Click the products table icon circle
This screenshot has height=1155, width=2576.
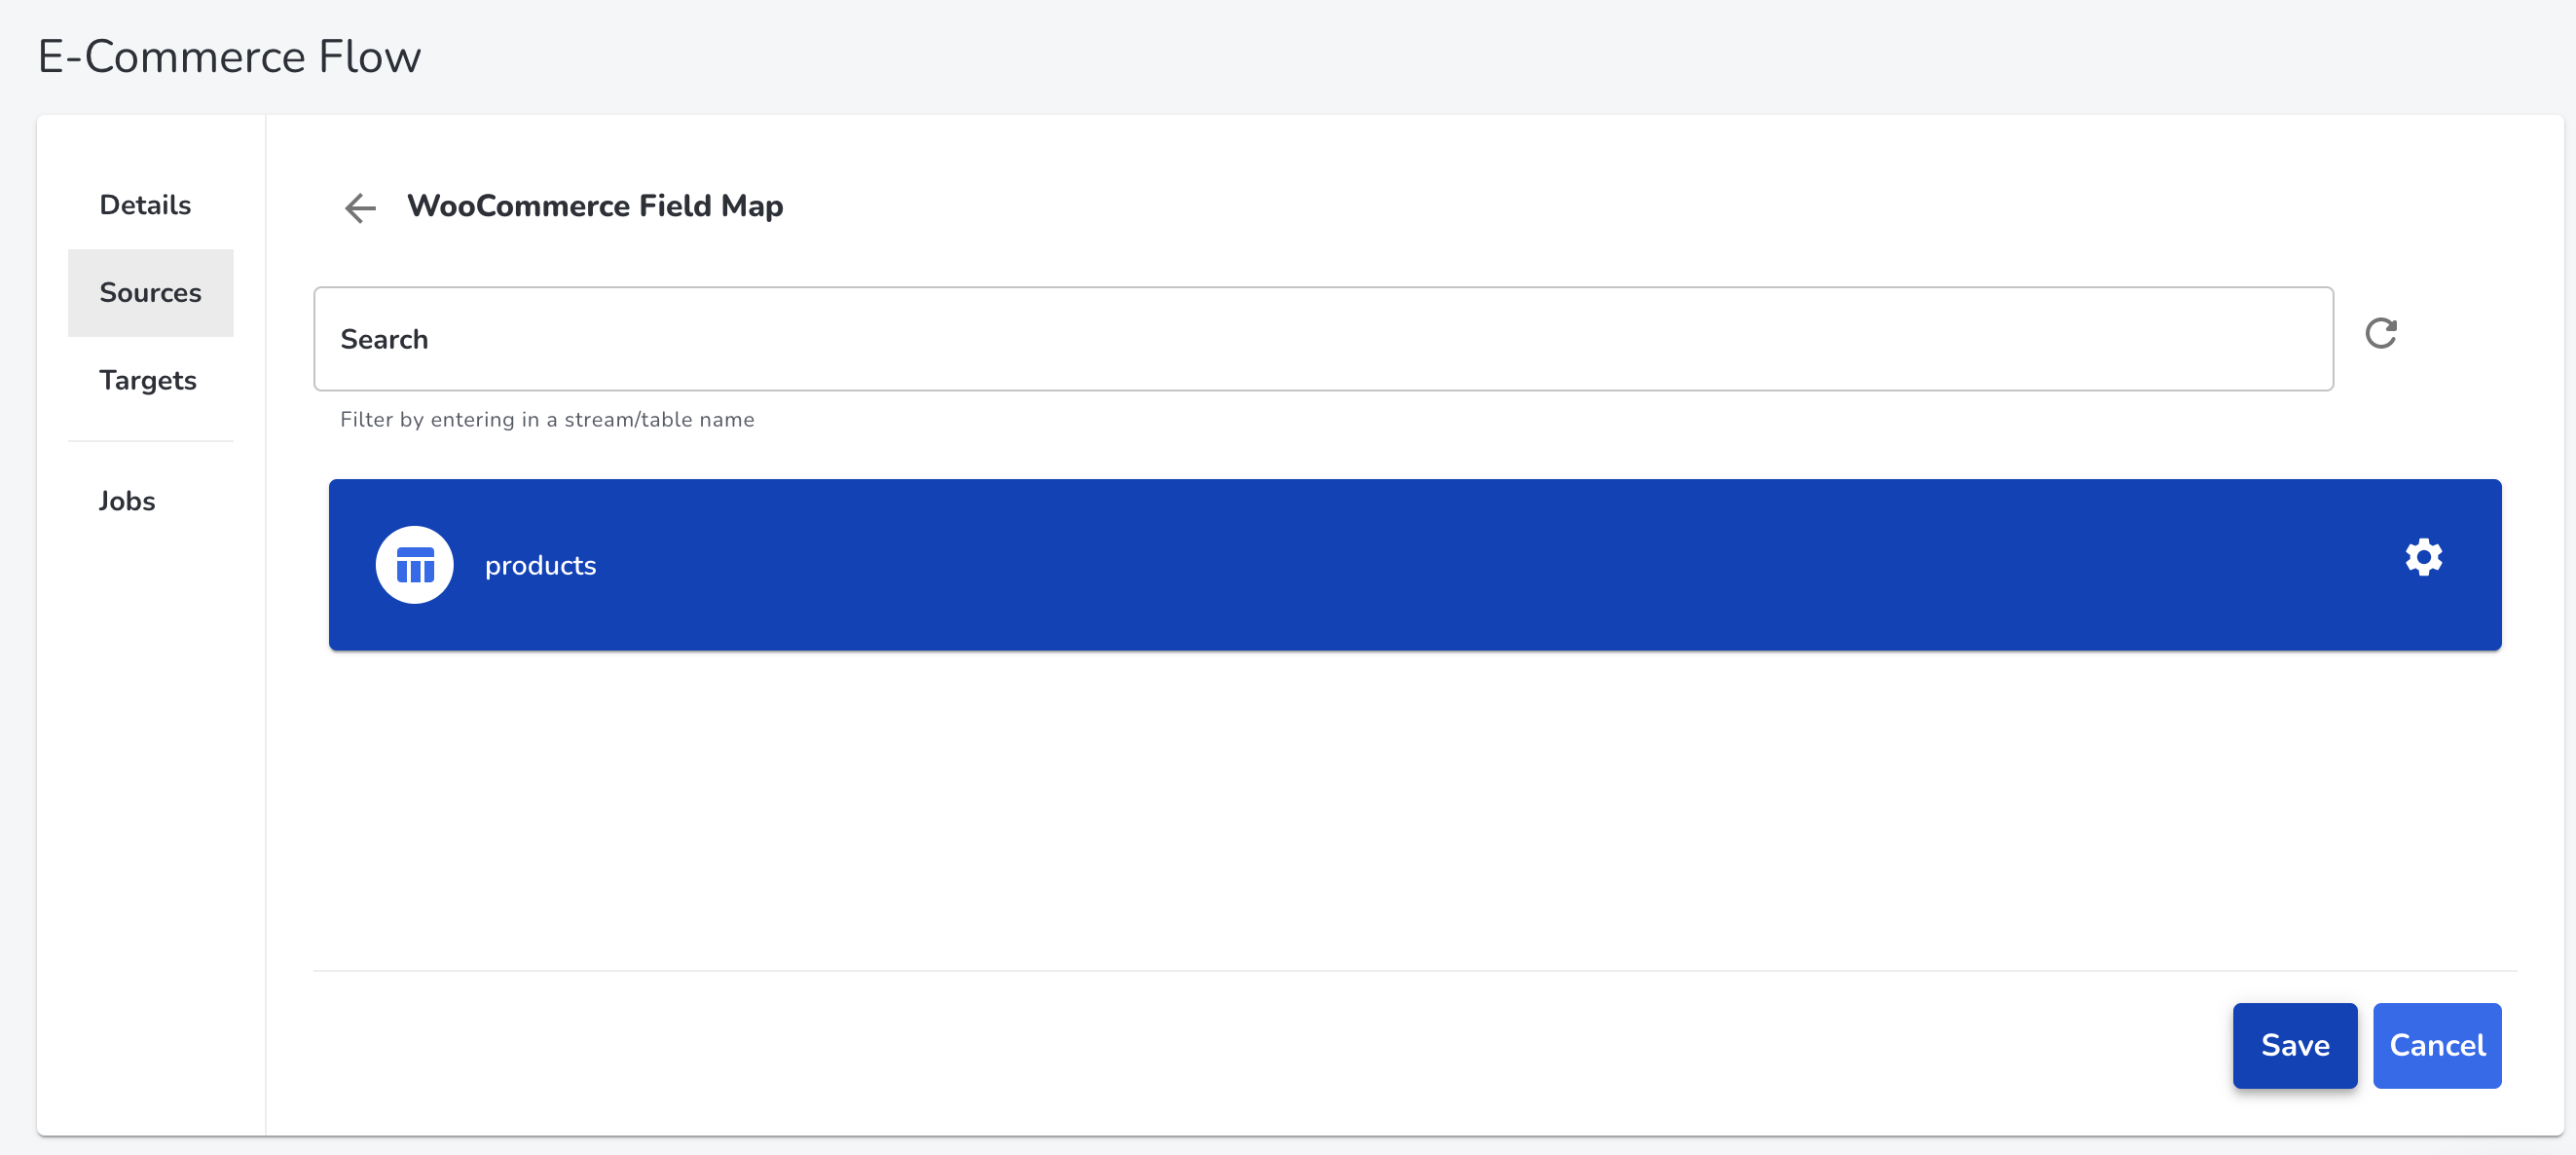(414, 565)
